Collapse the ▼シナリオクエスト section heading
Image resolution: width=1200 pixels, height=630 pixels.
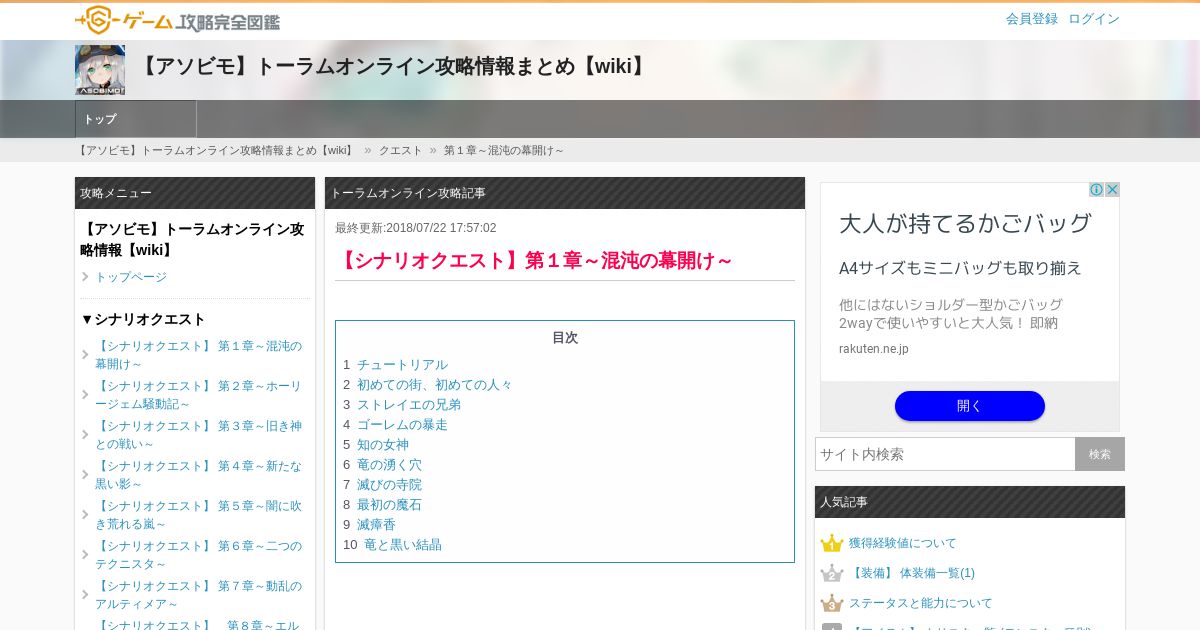click(143, 319)
